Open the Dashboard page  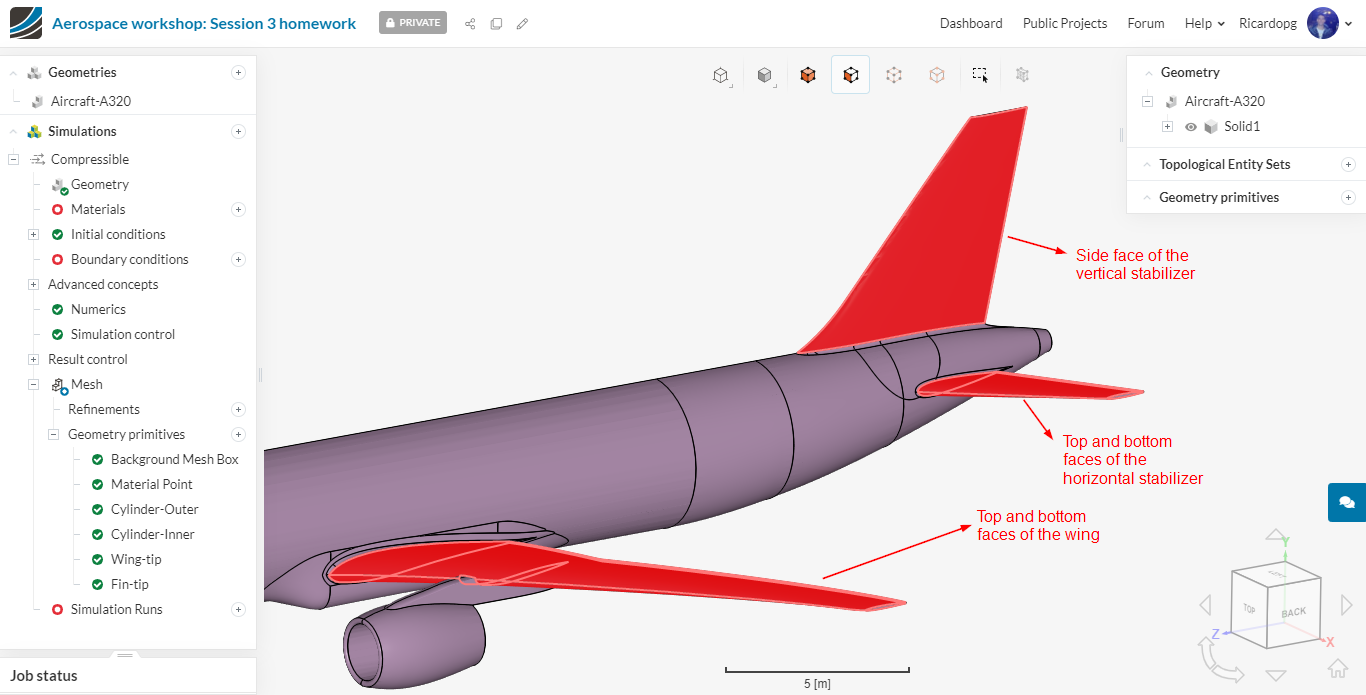[971, 23]
